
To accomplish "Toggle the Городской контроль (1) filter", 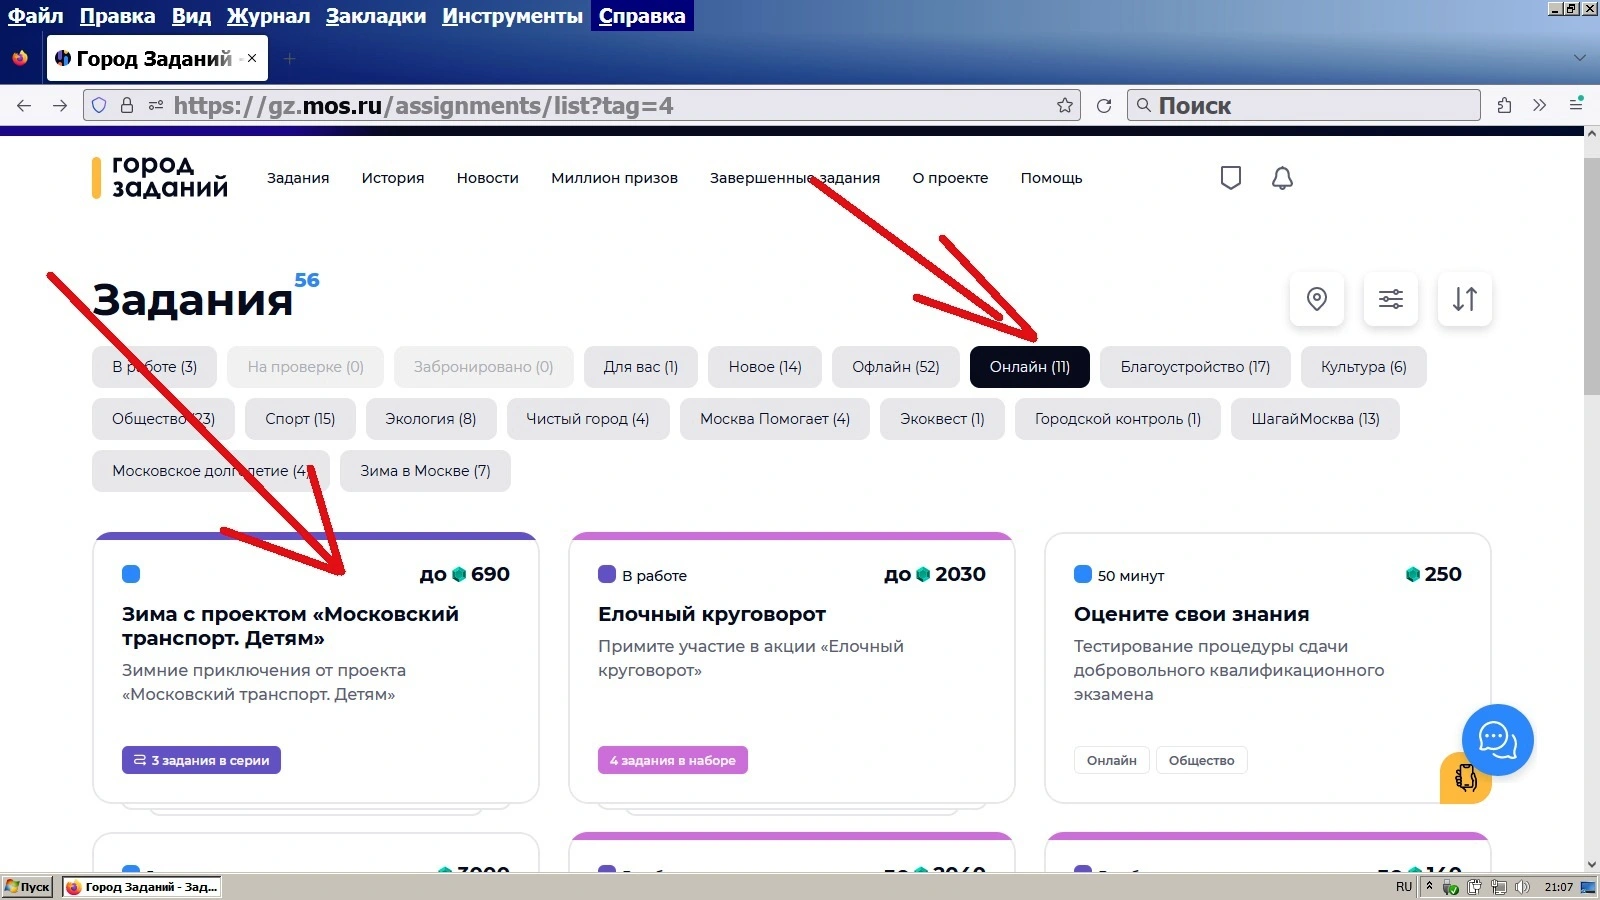I will point(1118,419).
